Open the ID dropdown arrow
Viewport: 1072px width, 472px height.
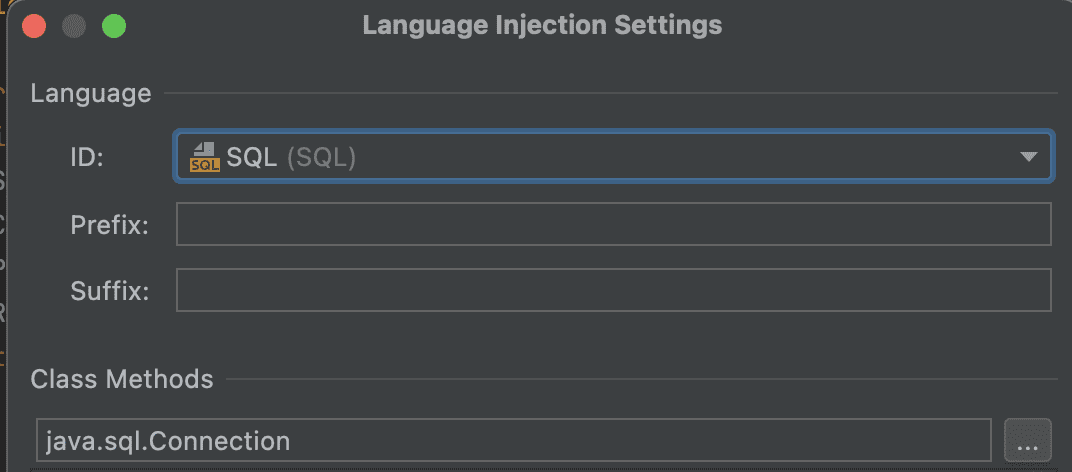[x=1028, y=157]
